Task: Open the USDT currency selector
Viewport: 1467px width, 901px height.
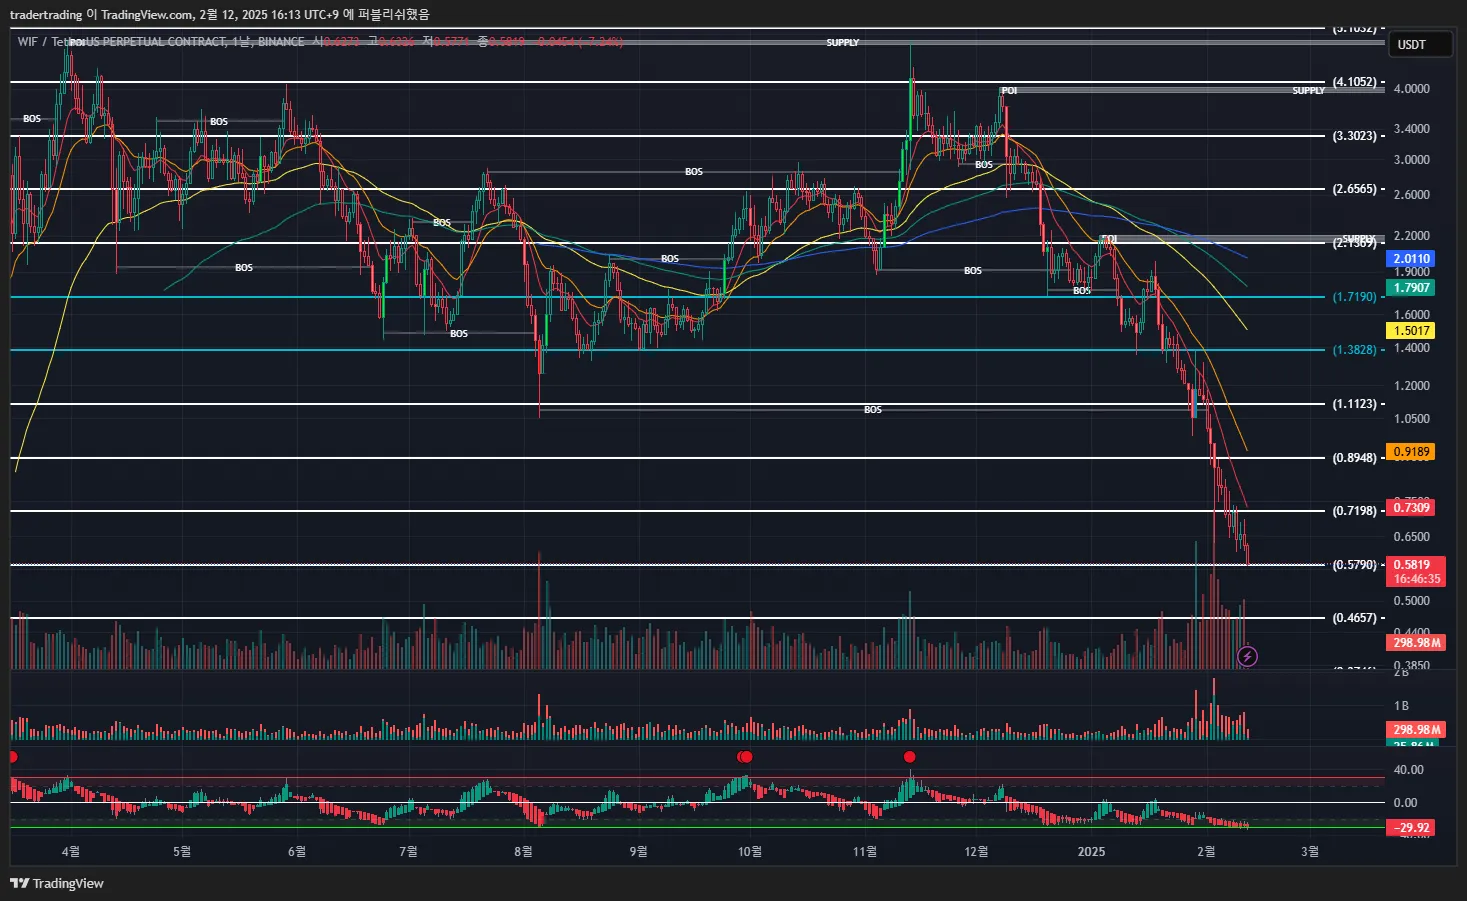Action: click(1419, 44)
